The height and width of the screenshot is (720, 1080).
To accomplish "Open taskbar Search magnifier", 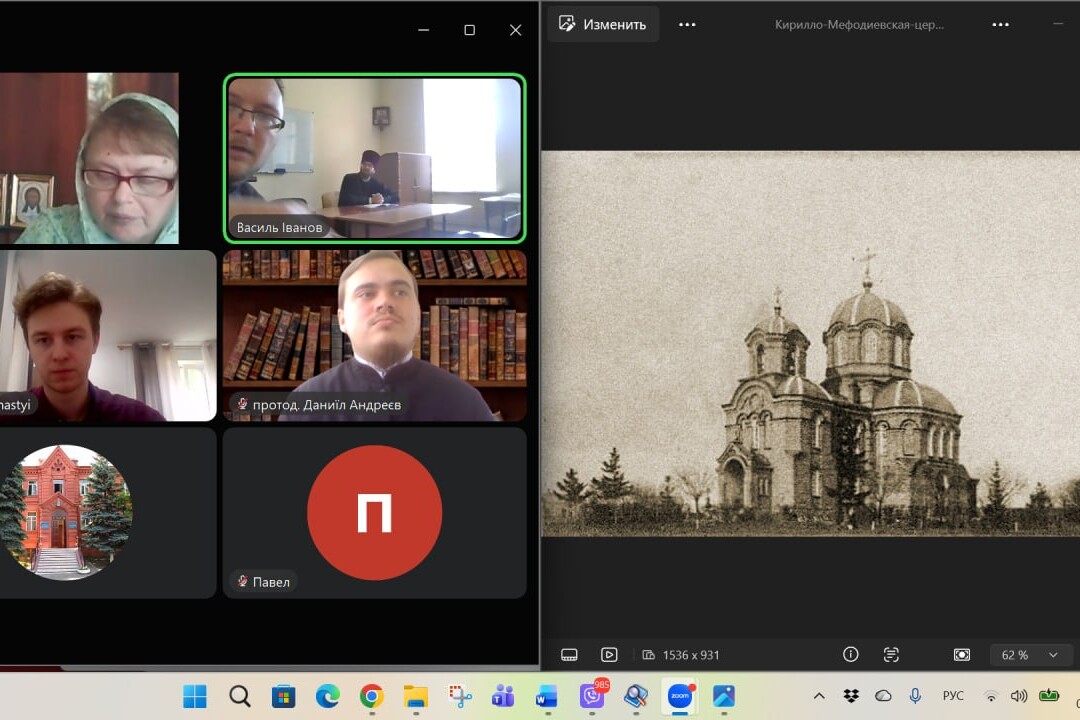I will [240, 697].
